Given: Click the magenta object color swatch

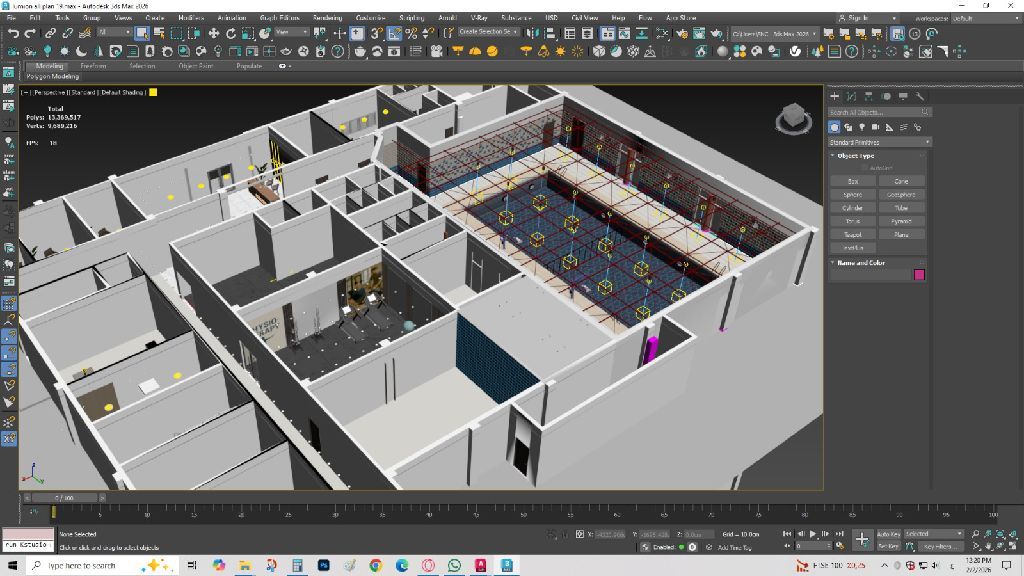Looking at the screenshot, I should (919, 275).
